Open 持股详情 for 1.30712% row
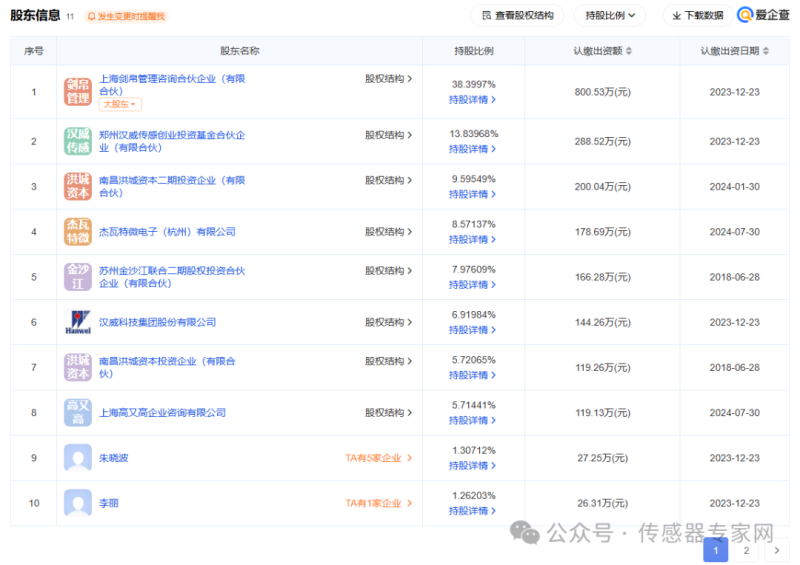Image resolution: width=800 pixels, height=565 pixels. click(x=472, y=465)
